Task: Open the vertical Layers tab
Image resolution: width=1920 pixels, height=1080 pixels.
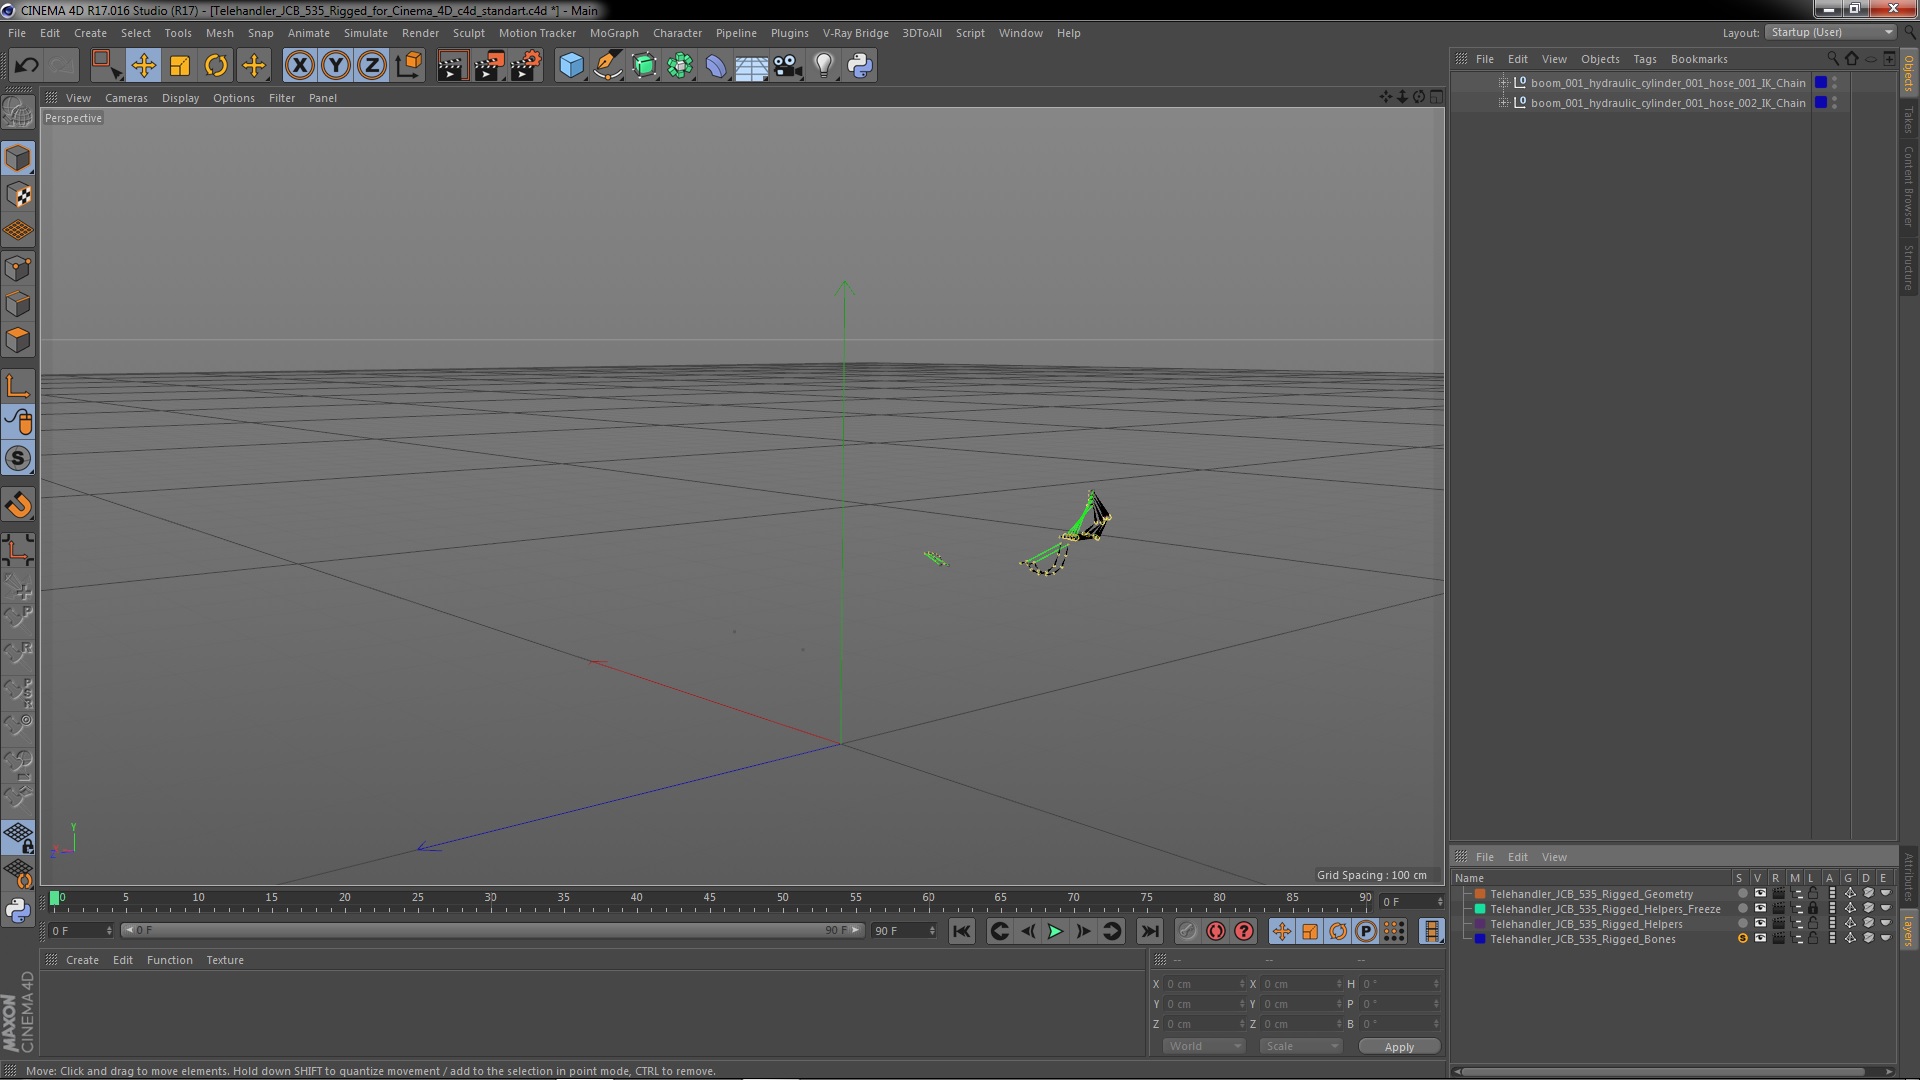Action: click(1908, 931)
